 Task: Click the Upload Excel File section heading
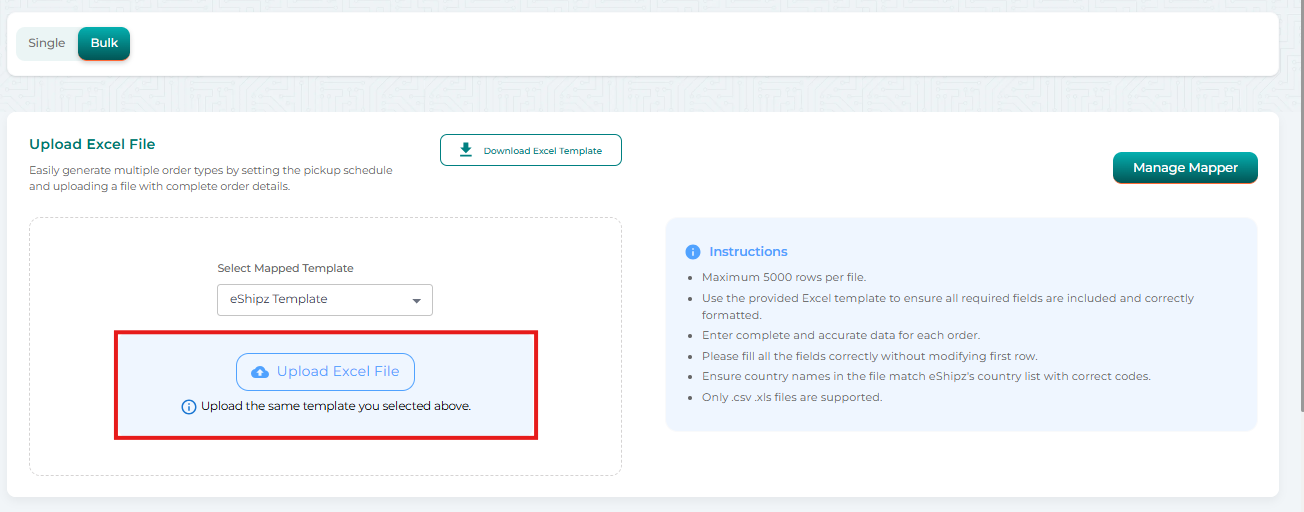coord(92,145)
